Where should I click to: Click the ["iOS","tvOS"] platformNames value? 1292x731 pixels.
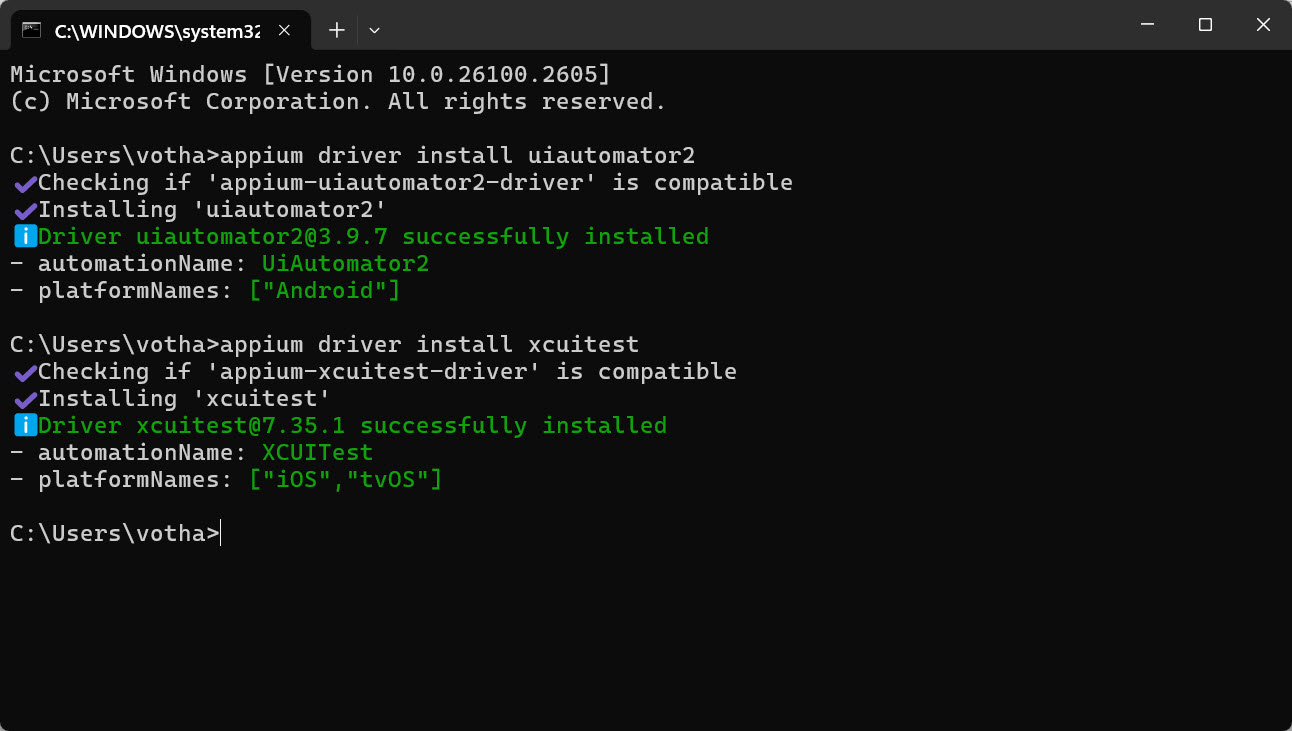click(x=345, y=480)
